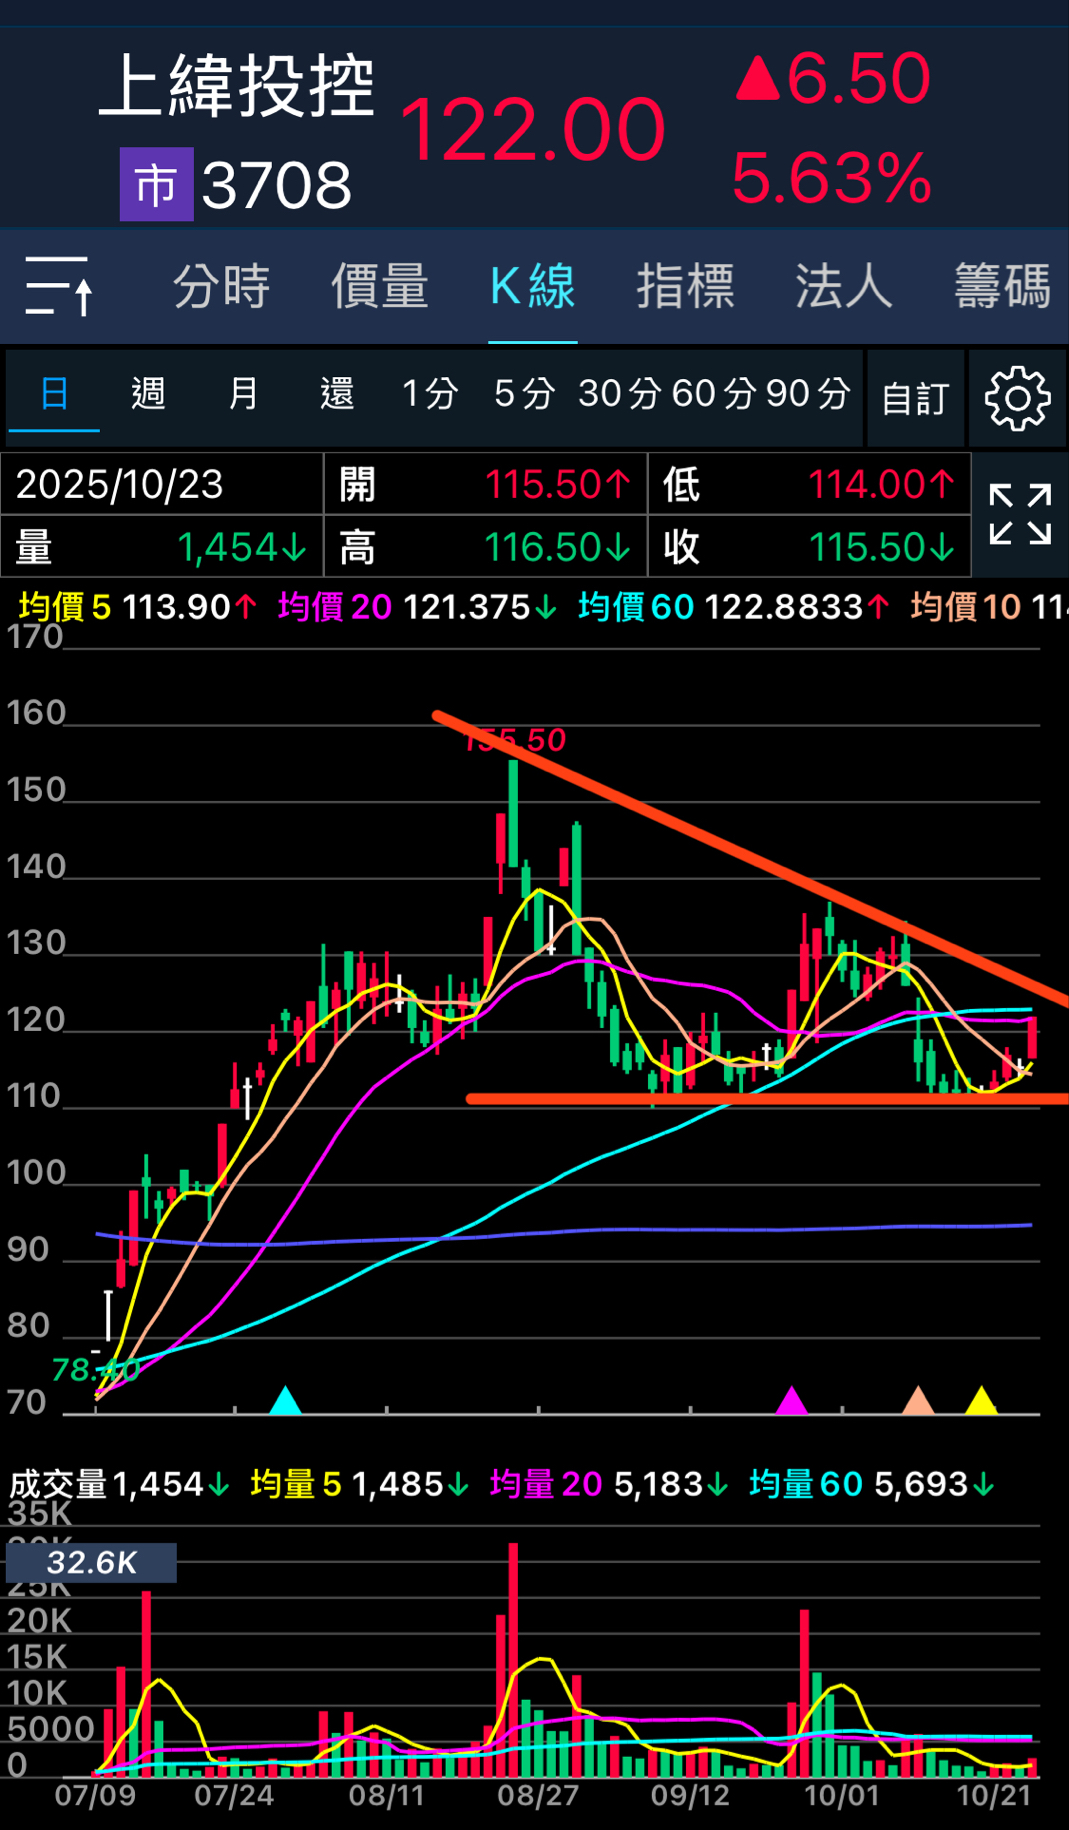1069x1830 pixels.
Task: Select the K線 tab
Action: (532, 287)
